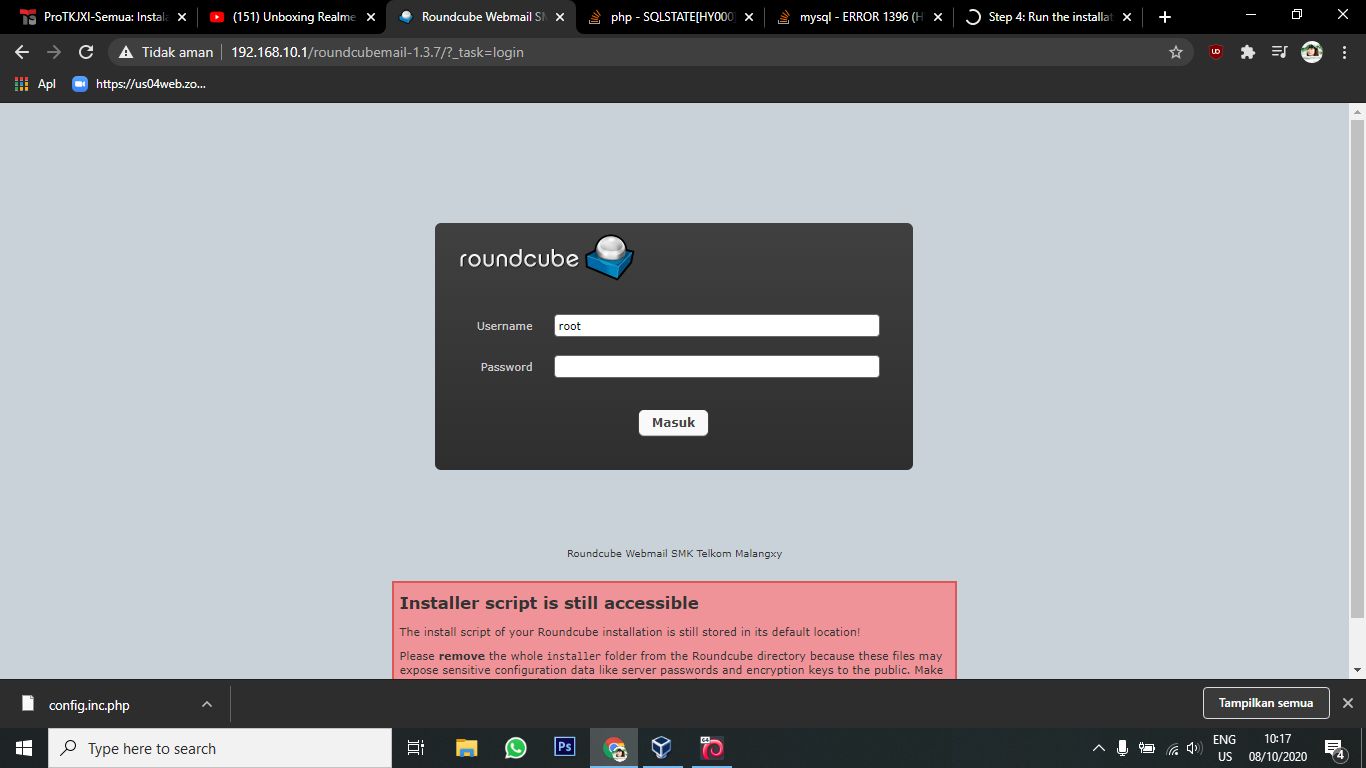Click the Tampilkan semua downloads button

pos(1265,703)
